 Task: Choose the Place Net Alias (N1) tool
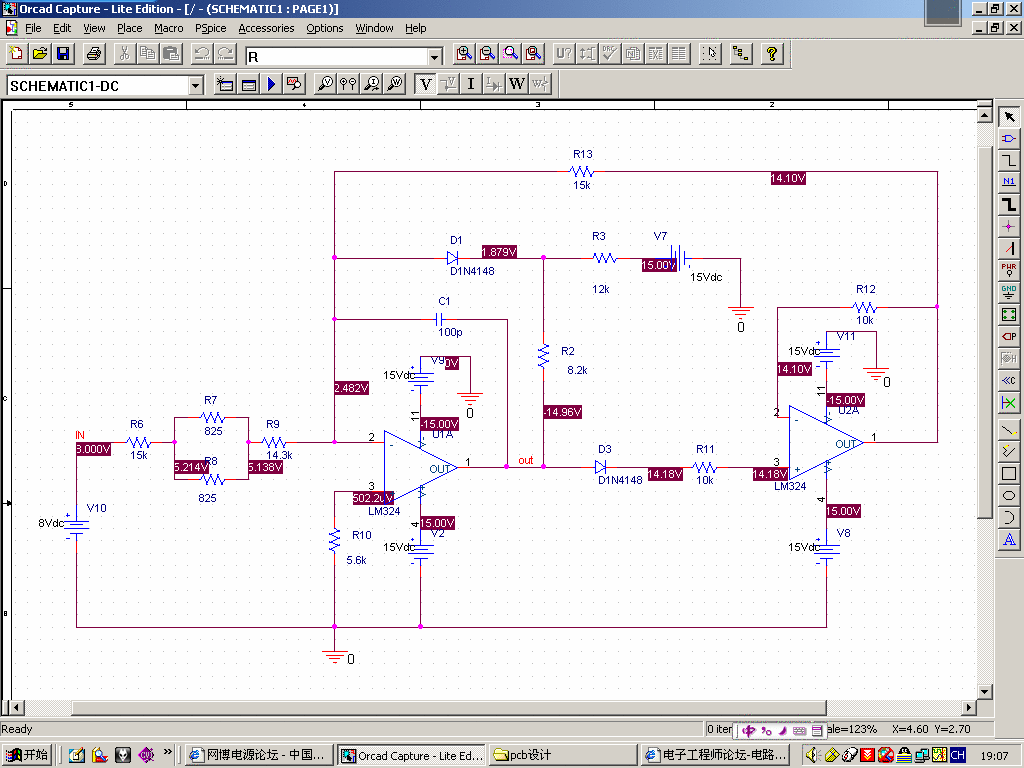1009,182
